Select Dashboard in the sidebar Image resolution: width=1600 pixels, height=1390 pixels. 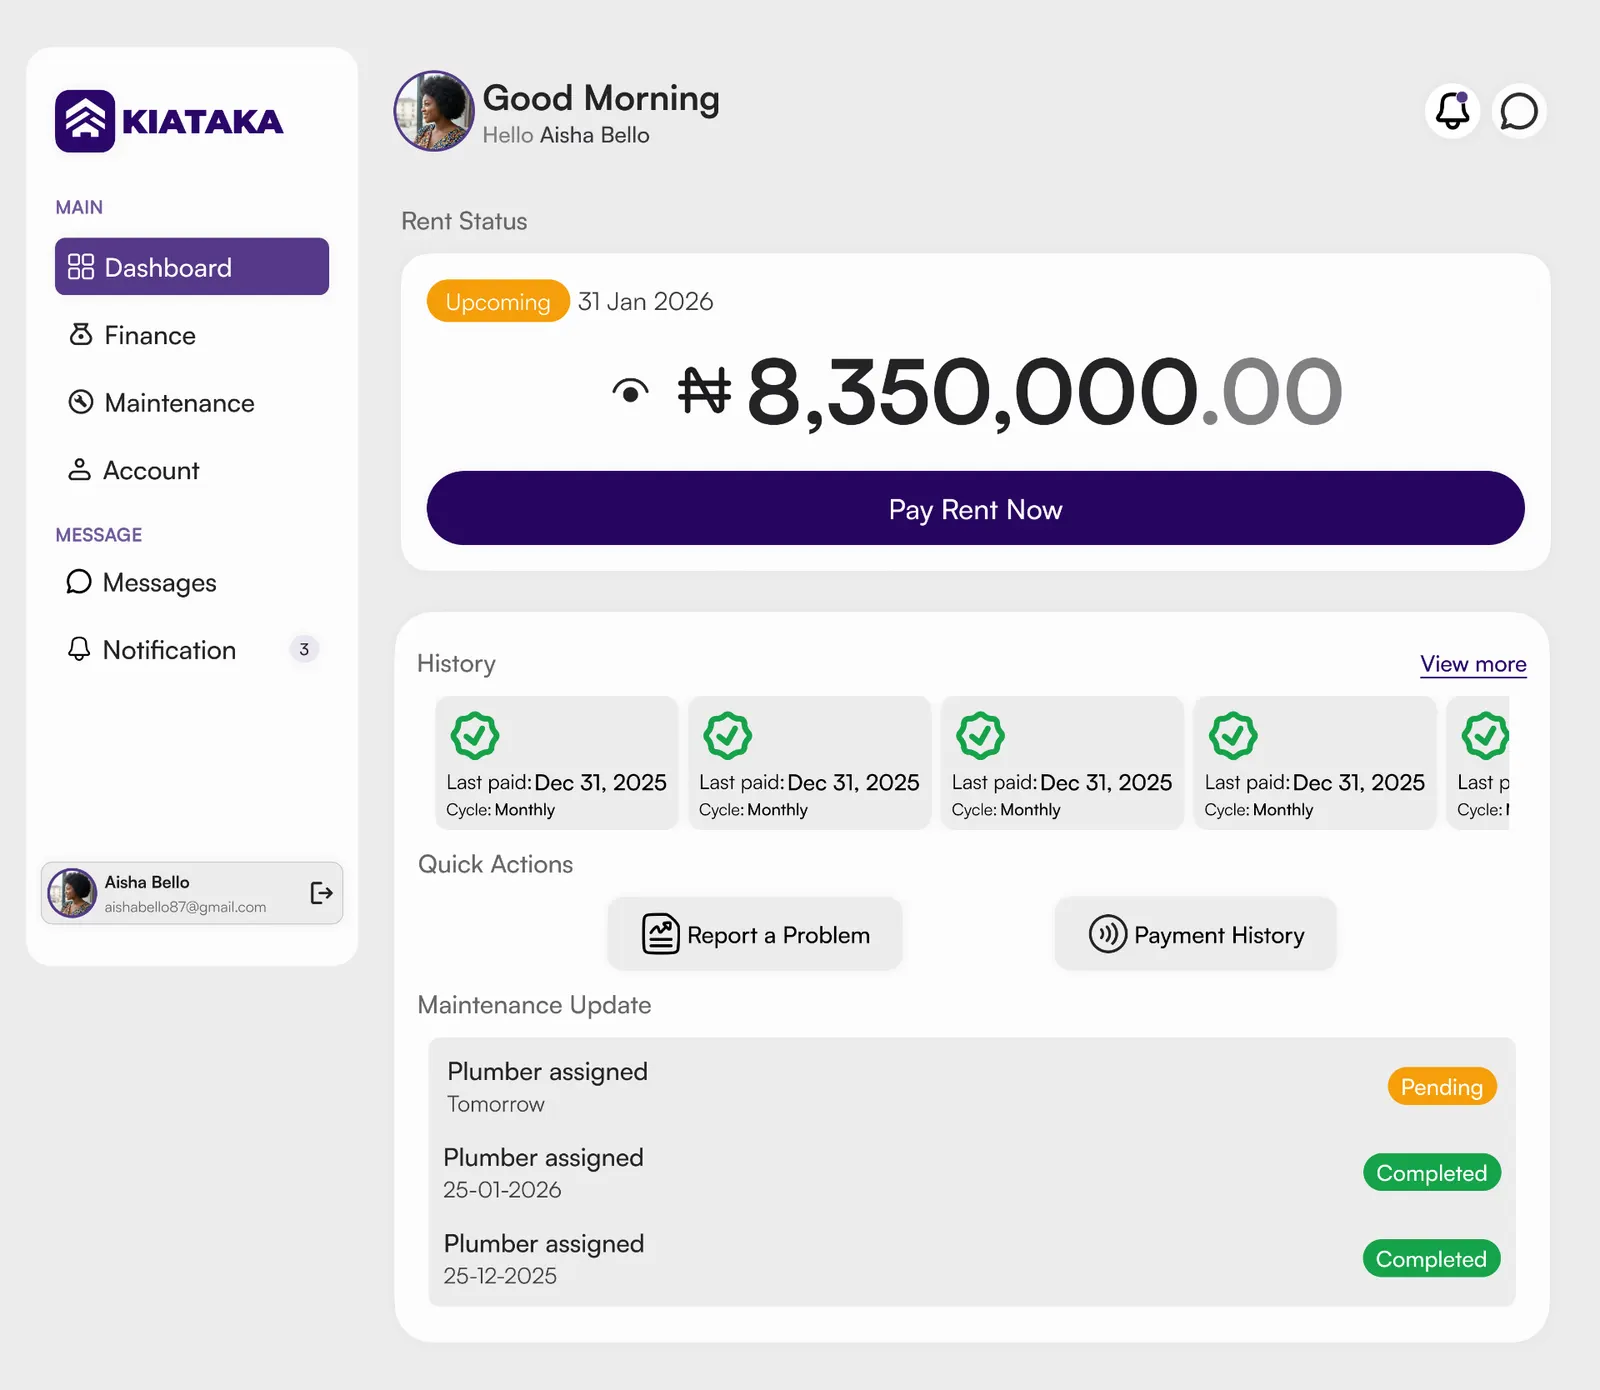tap(192, 267)
